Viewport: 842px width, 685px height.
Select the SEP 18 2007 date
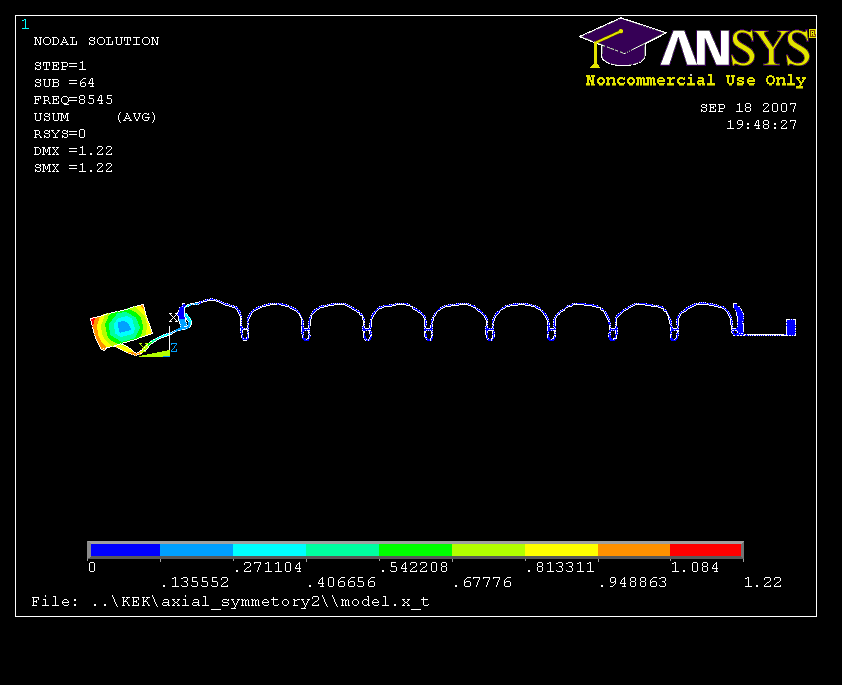[x=749, y=108]
